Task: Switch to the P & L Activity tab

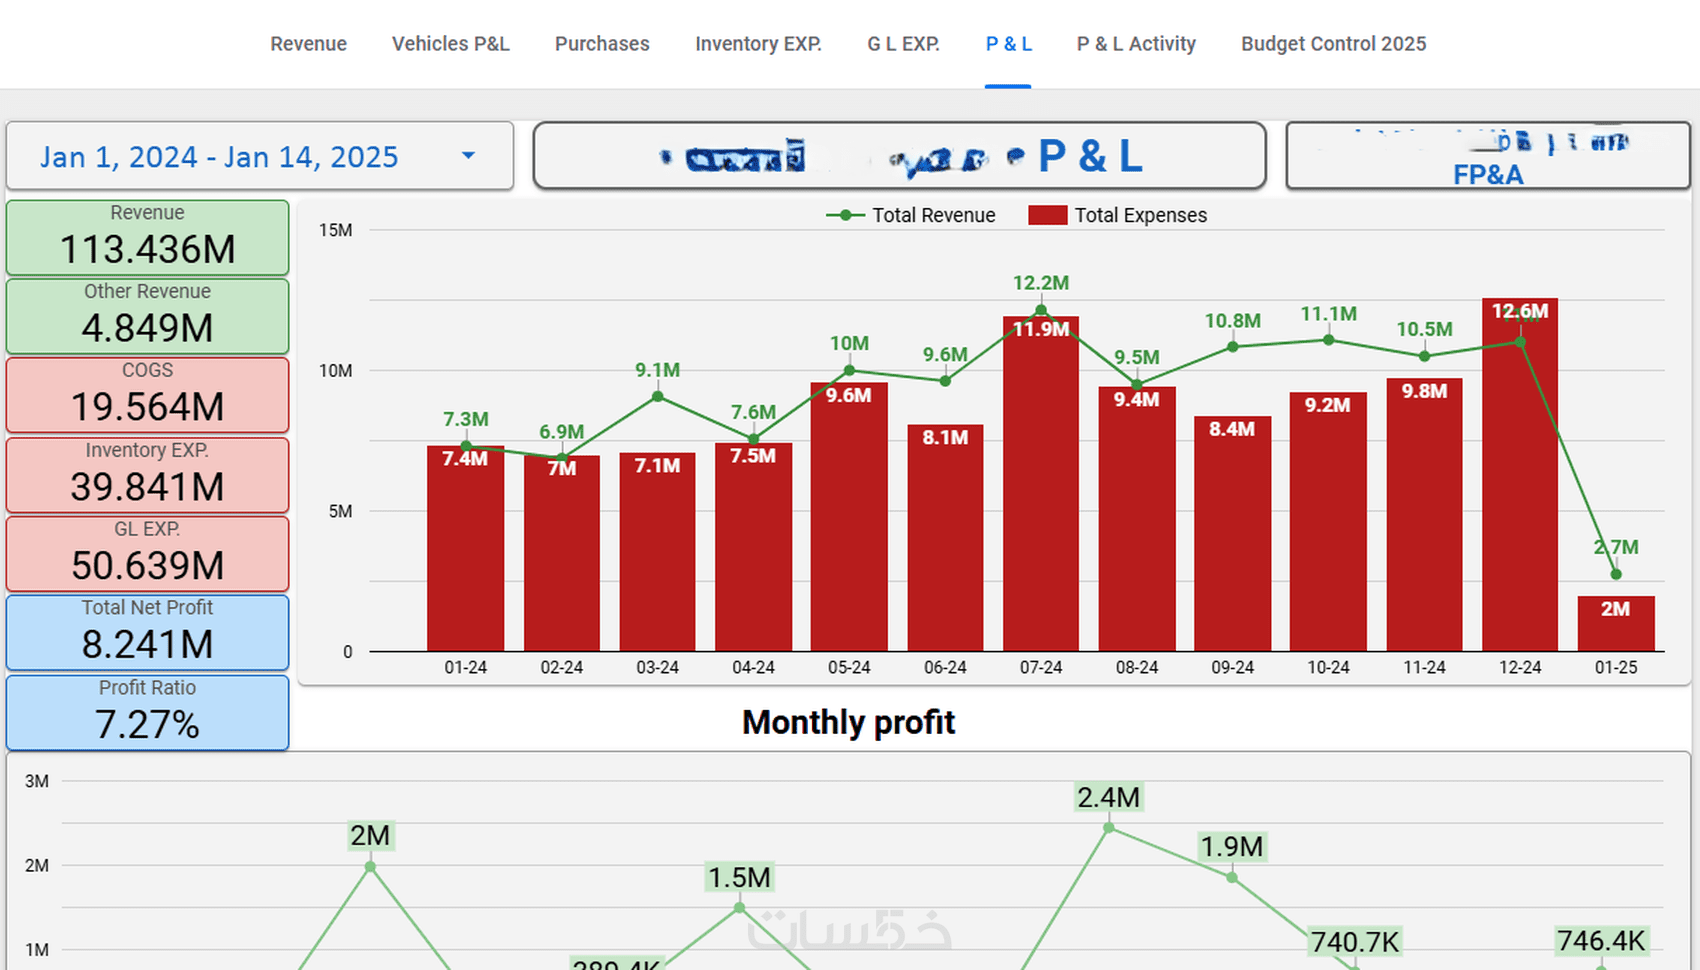Action: [x=1136, y=44]
